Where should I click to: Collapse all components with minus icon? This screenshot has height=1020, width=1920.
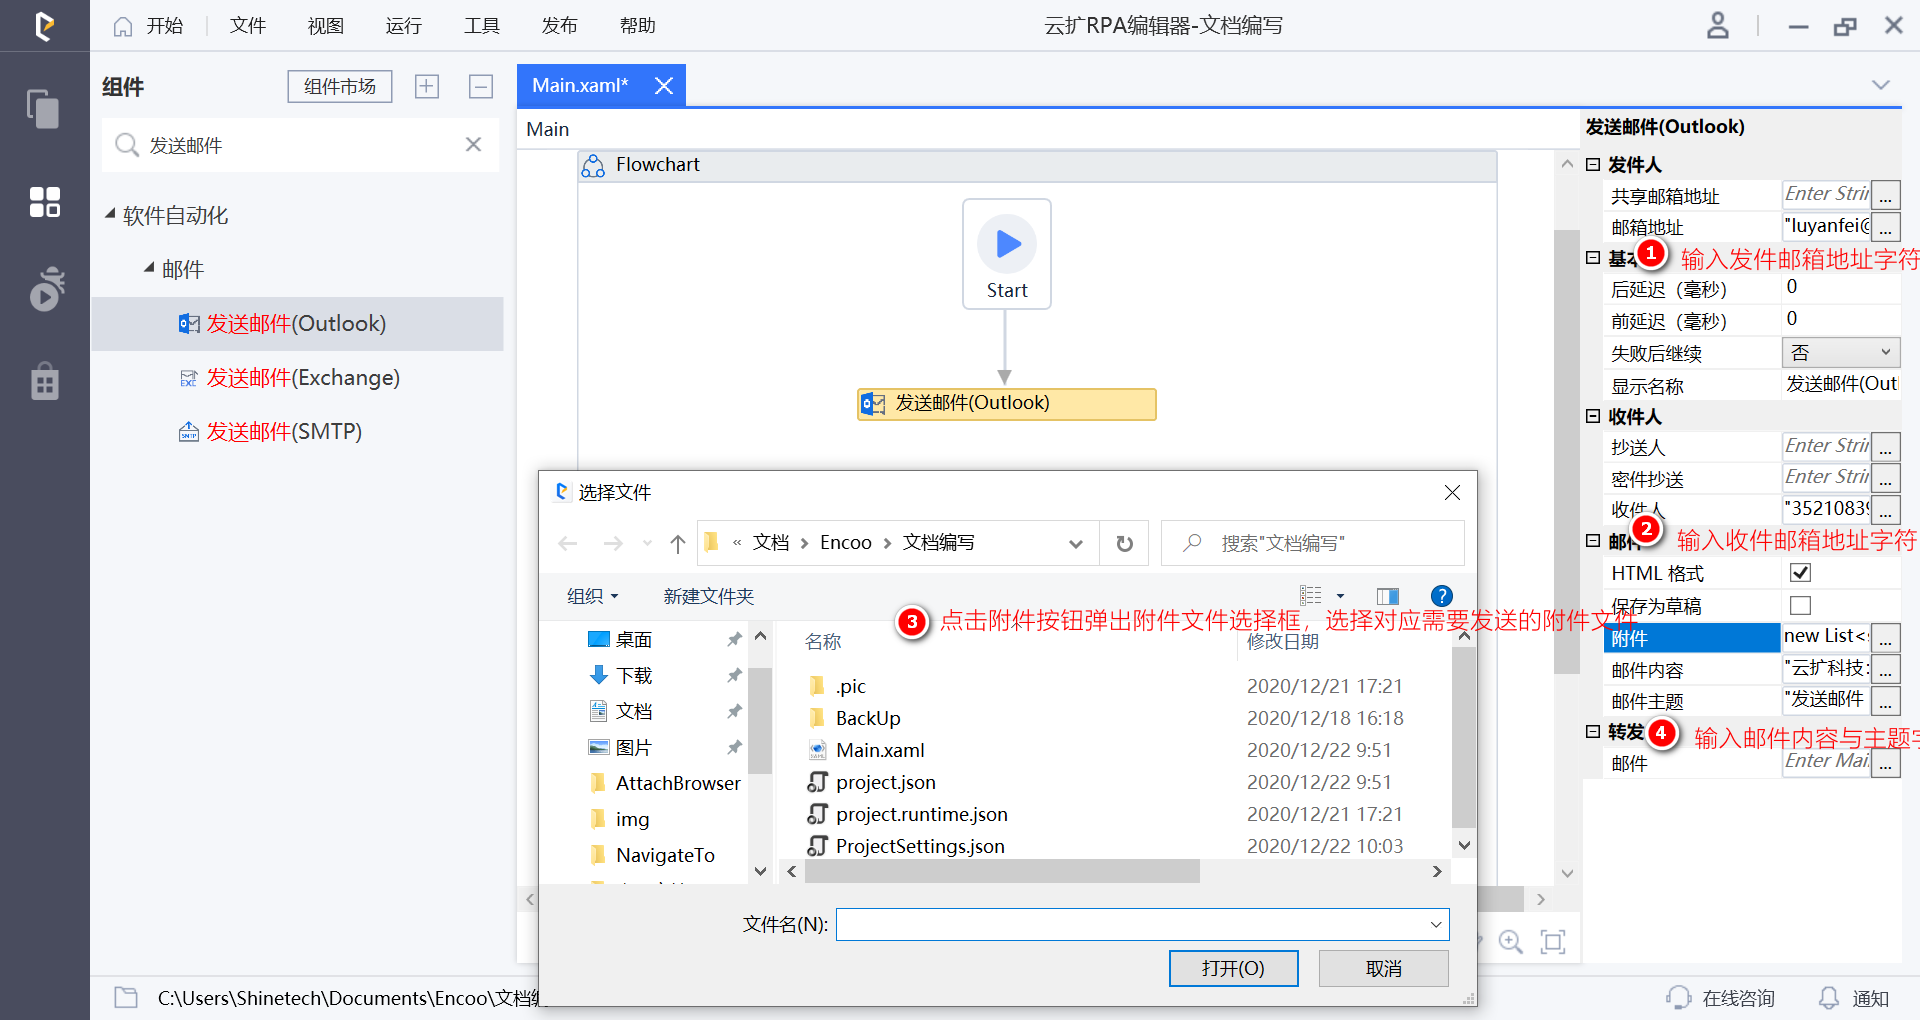(x=481, y=87)
